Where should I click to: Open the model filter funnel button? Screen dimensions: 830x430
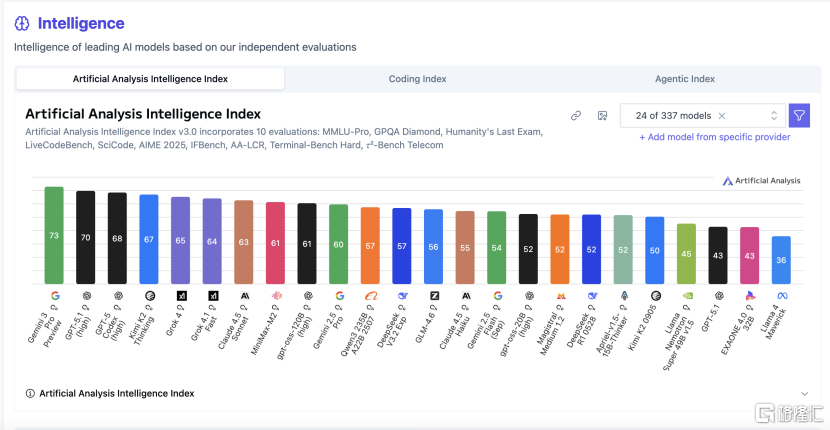click(799, 116)
